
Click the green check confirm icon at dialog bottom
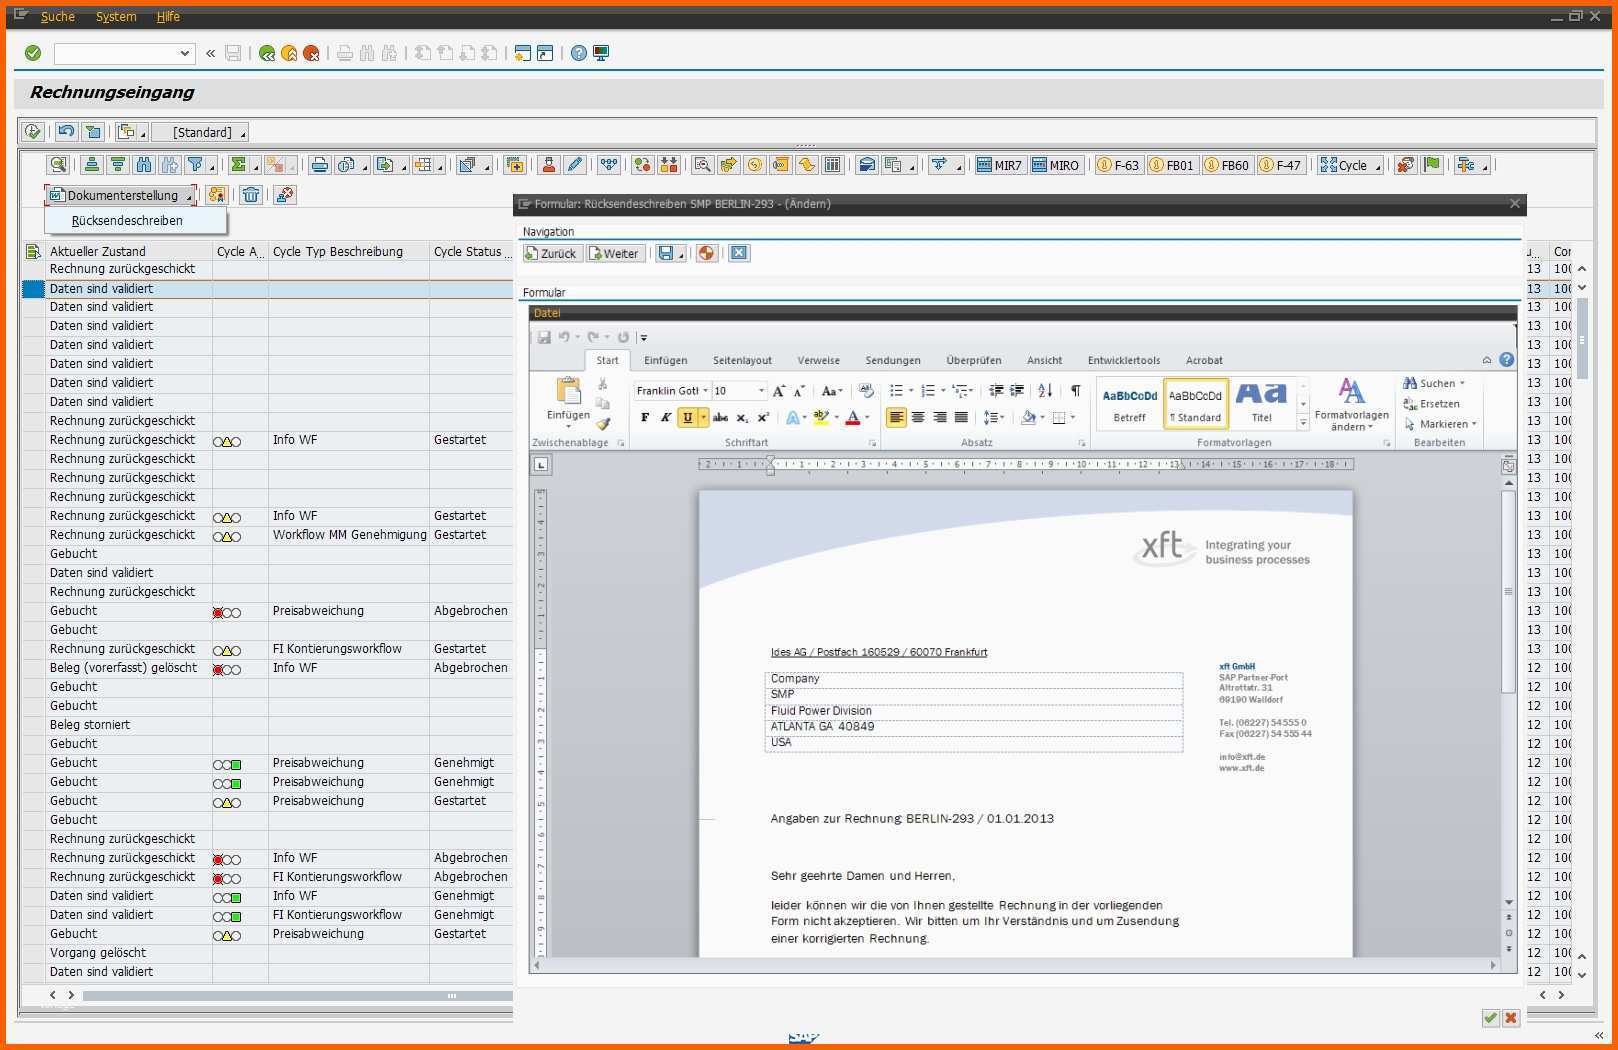1490,1018
